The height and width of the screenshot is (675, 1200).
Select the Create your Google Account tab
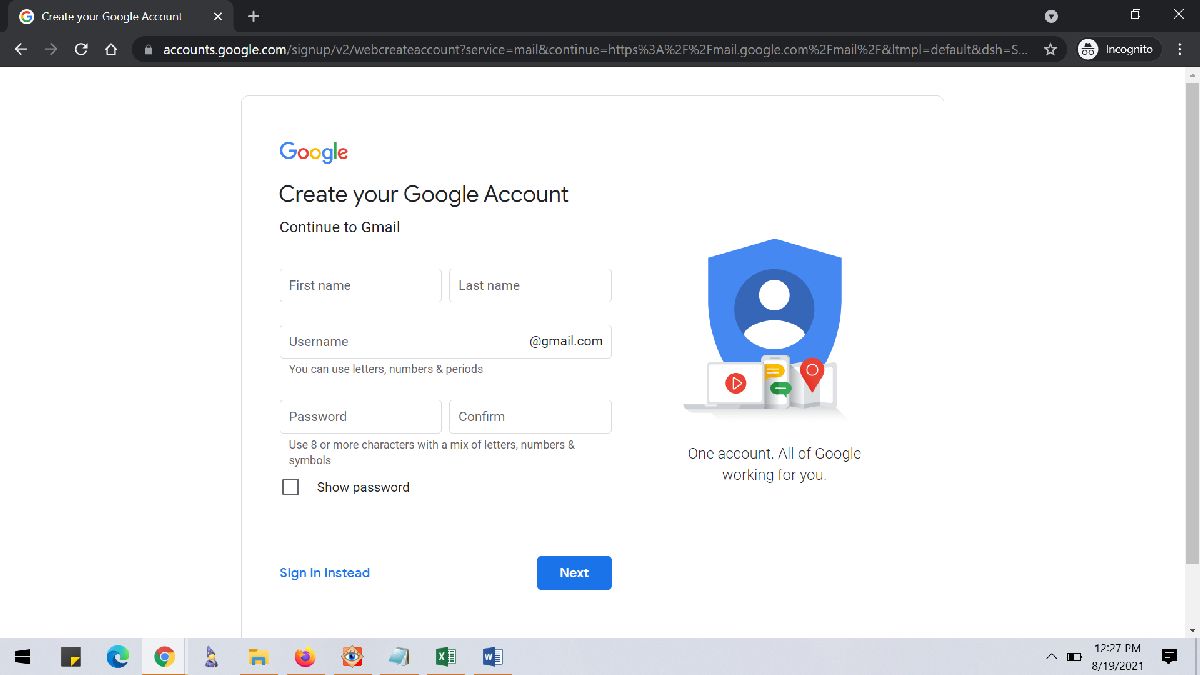click(119, 16)
